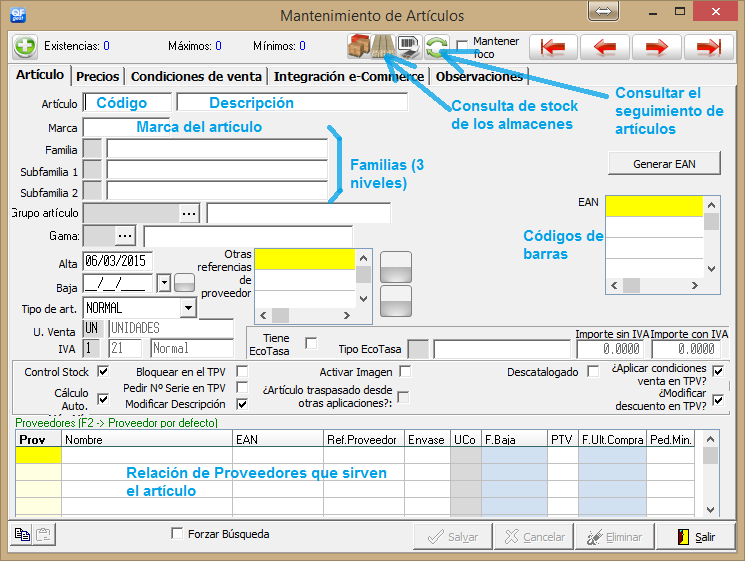Go to first record arrow
This screenshot has width=745, height=561.
pyautogui.click(x=553, y=47)
